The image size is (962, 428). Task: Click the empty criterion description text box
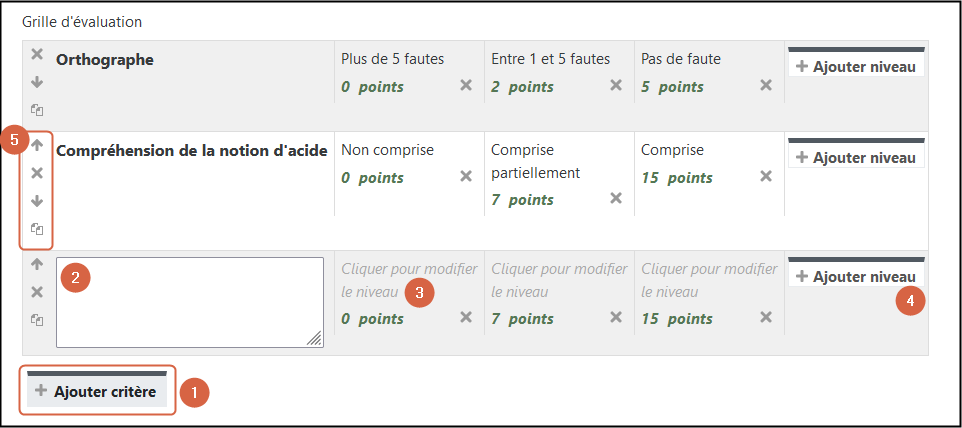pos(190,303)
